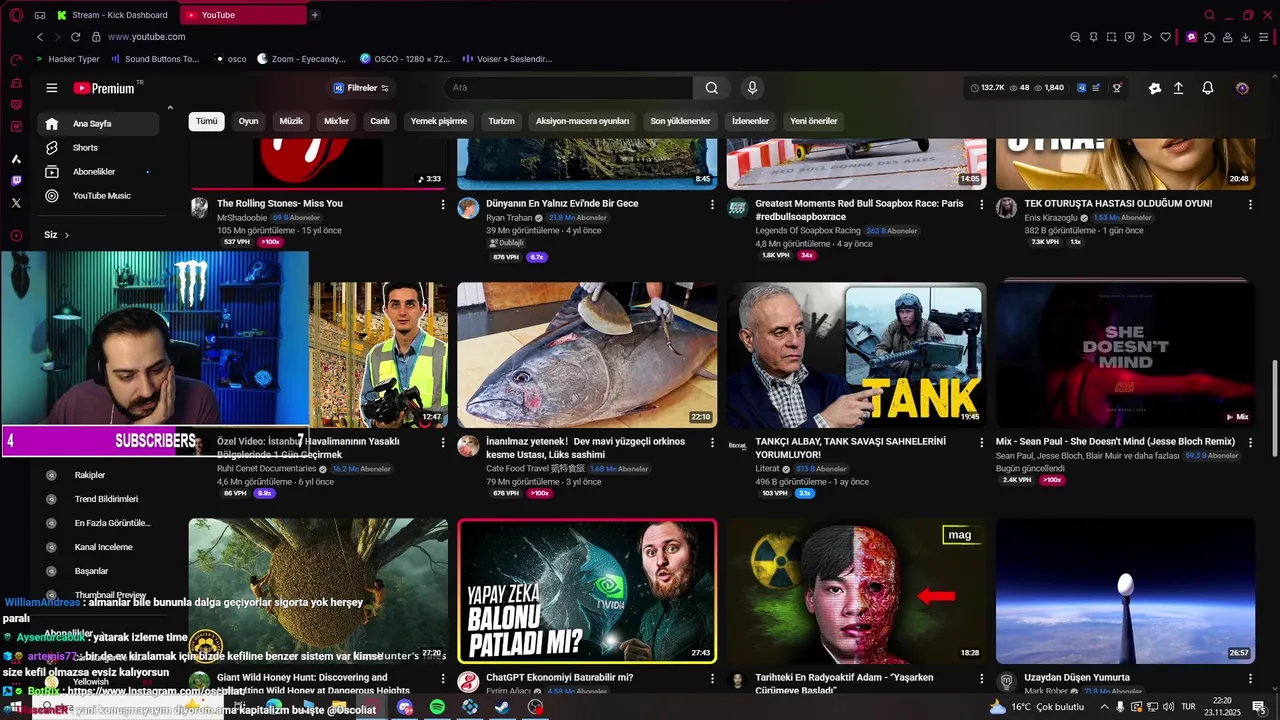Open Shorts in sidebar

click(x=99, y=148)
